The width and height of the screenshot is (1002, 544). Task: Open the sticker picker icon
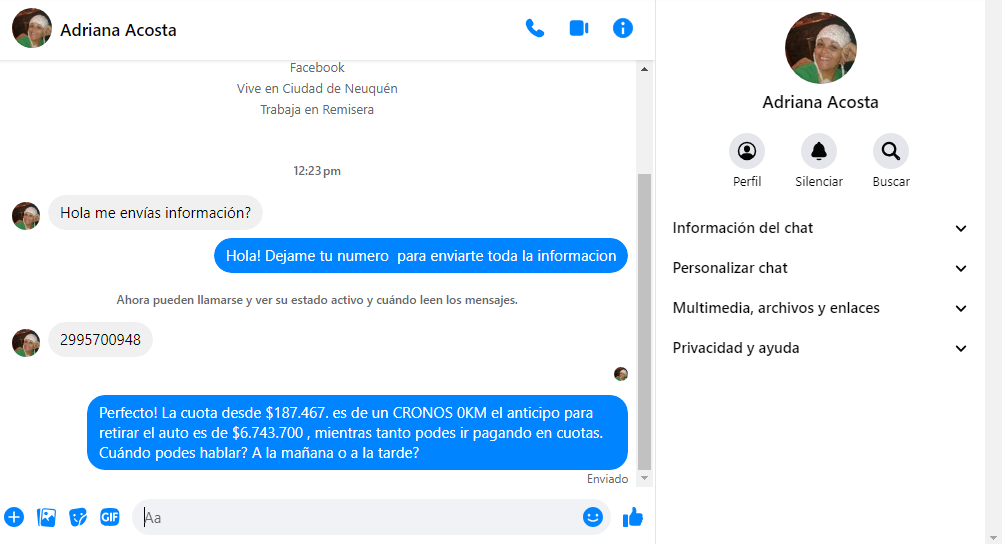pos(78,517)
